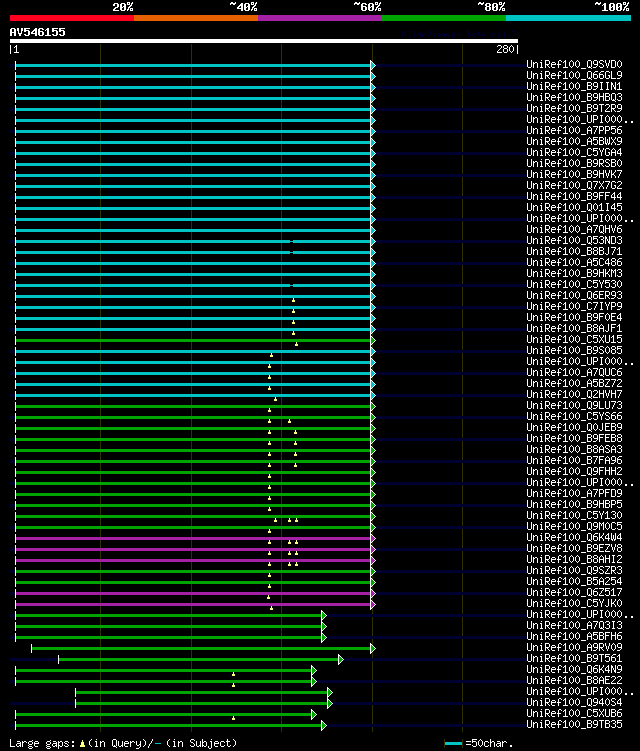The height and width of the screenshot is (751, 640).
Task: Select UniRef100_Q6Z517 label
Action: pyautogui.click(x=574, y=593)
